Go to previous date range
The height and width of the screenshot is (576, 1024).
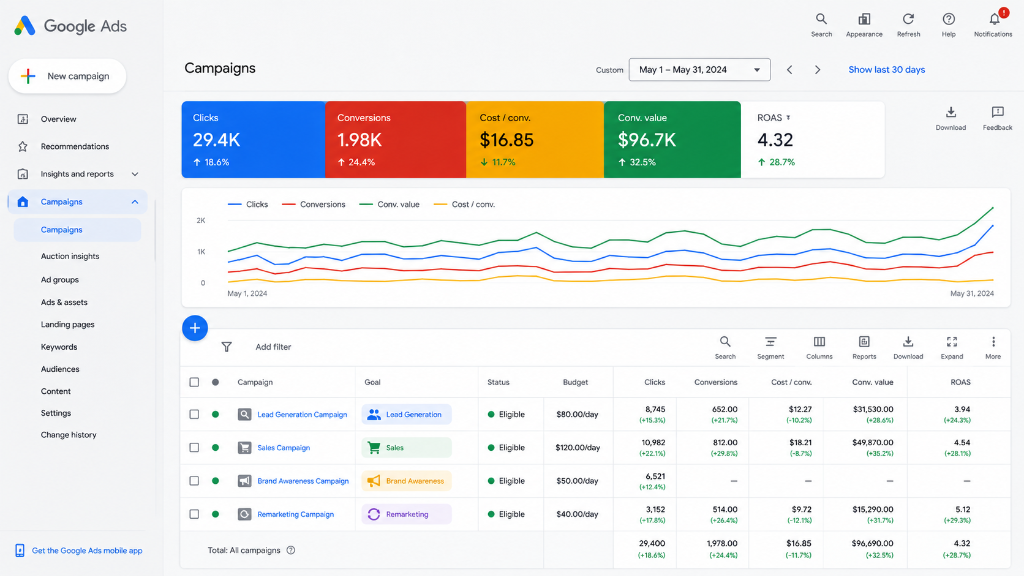790,70
